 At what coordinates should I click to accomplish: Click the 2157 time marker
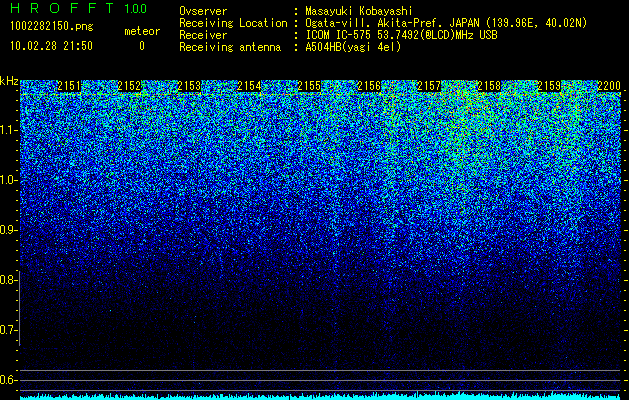point(429,86)
